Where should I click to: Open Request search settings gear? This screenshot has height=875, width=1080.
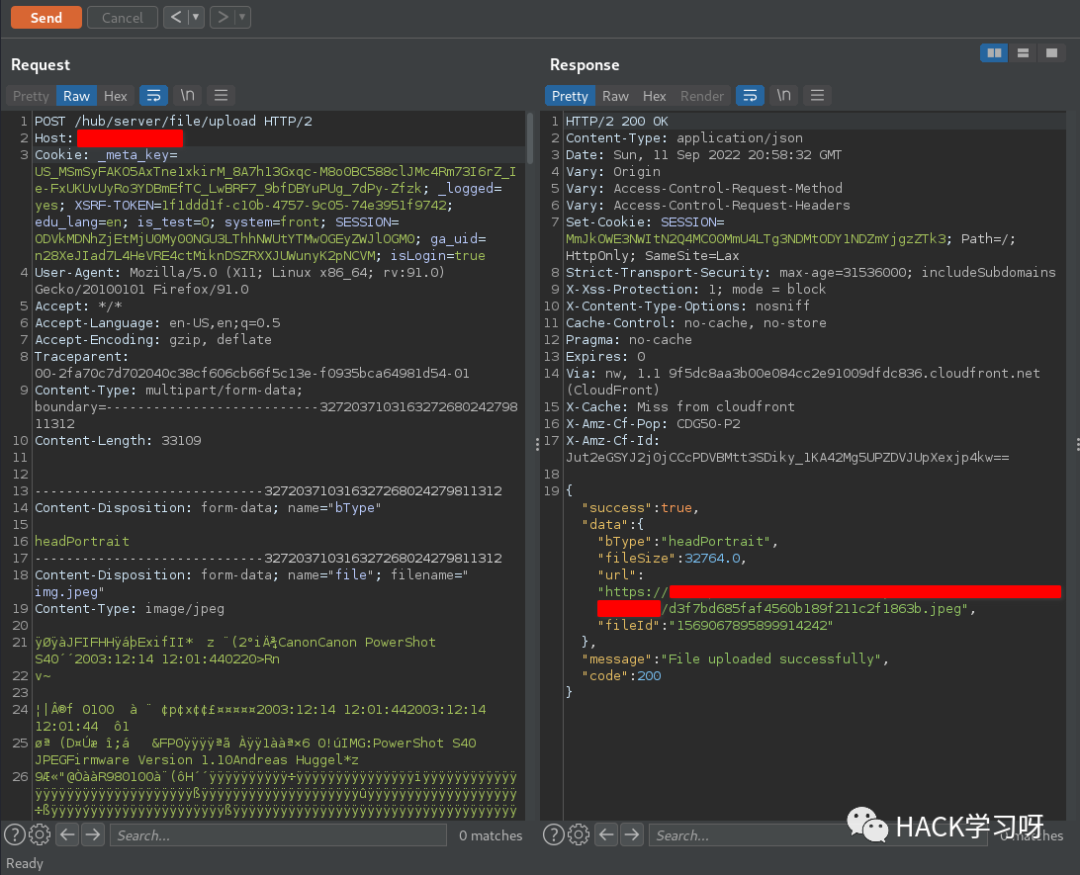click(x=40, y=835)
